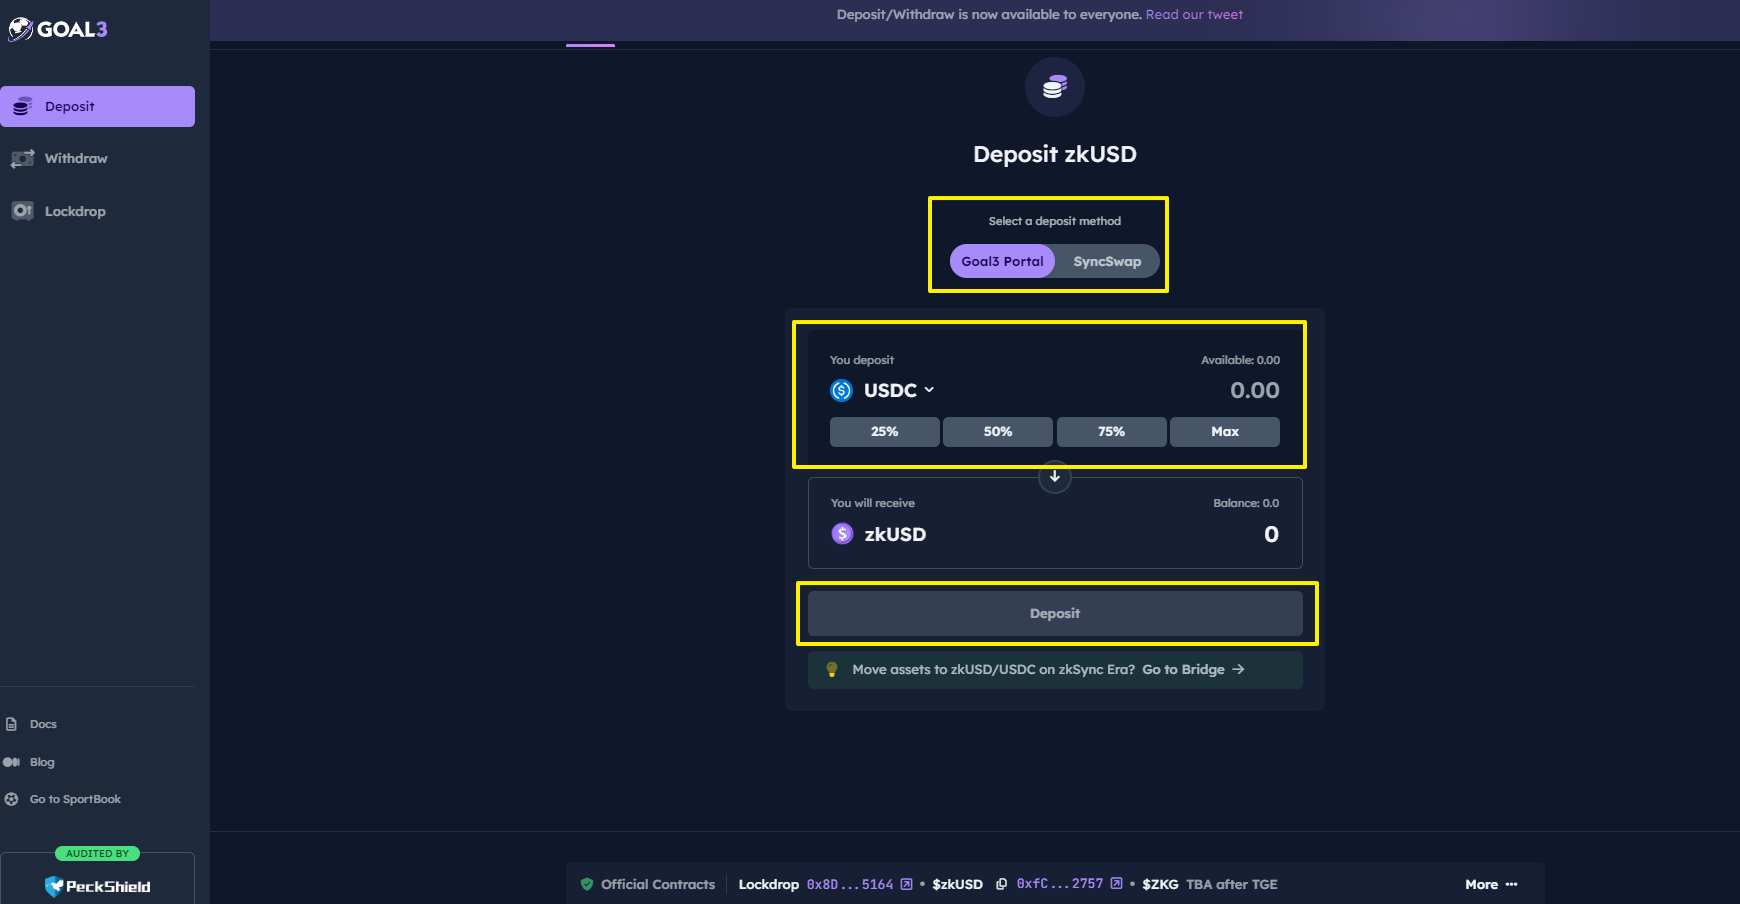1740x904 pixels.
Task: Select Goal3 Portal deposit method
Action: (x=1002, y=261)
